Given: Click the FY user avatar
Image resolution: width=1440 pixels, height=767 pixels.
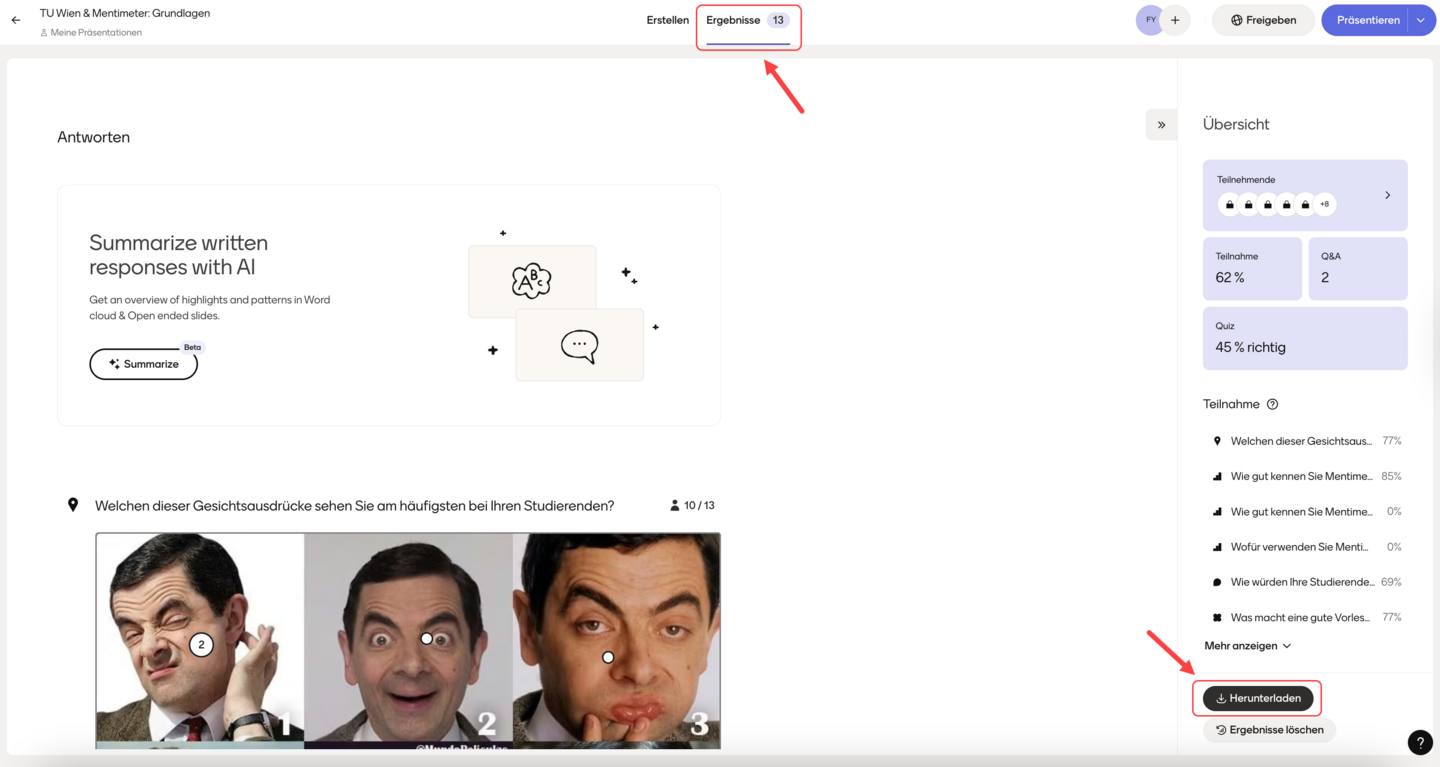Looking at the screenshot, I should pos(1149,20).
